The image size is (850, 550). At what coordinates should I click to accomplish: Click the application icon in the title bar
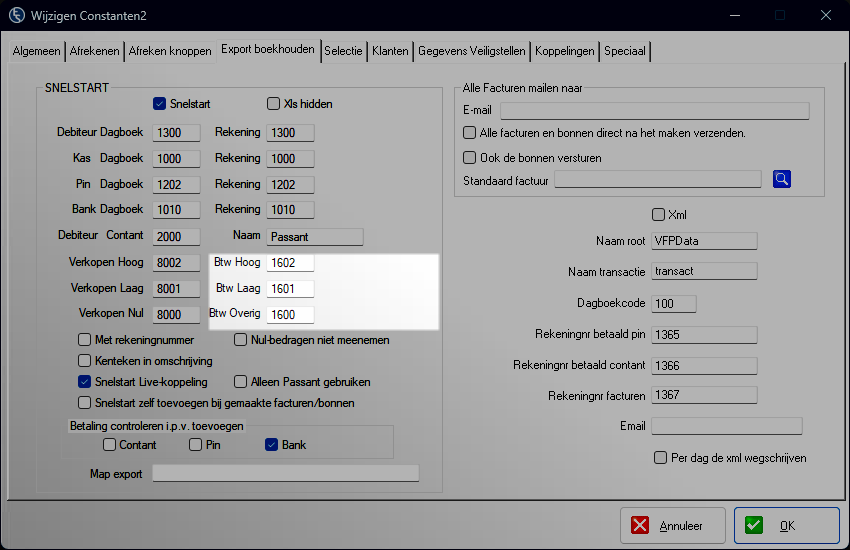(17, 16)
